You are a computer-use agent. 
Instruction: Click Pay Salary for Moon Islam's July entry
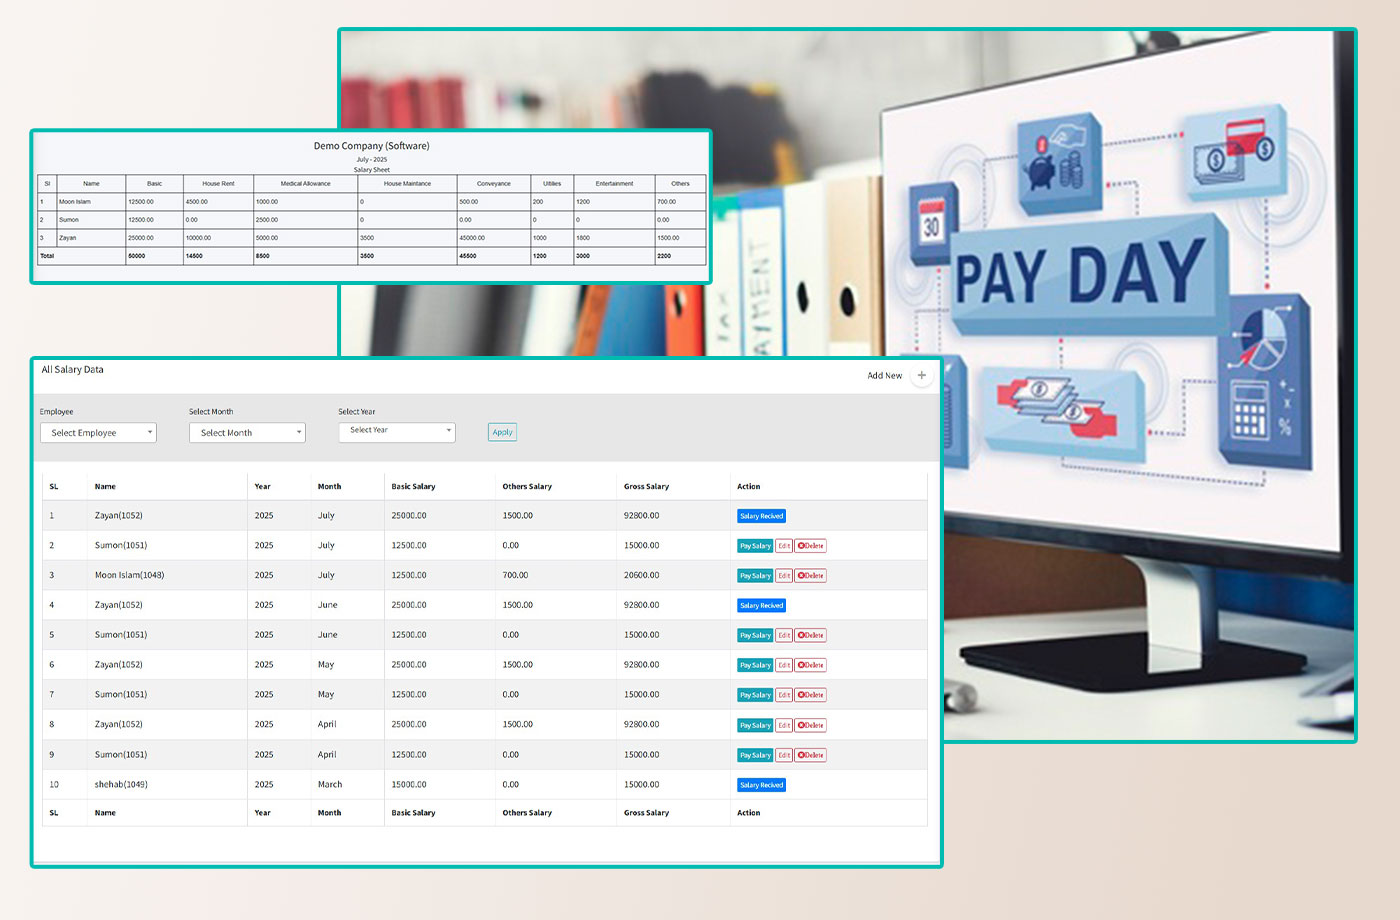(754, 575)
